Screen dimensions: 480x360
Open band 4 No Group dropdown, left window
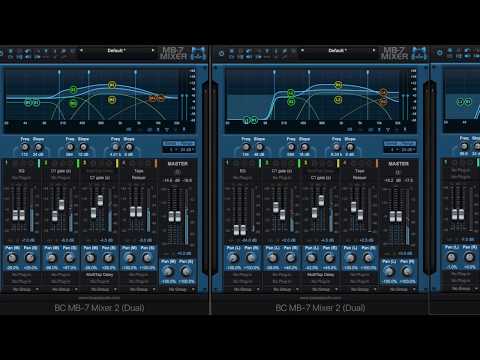click(x=139, y=289)
